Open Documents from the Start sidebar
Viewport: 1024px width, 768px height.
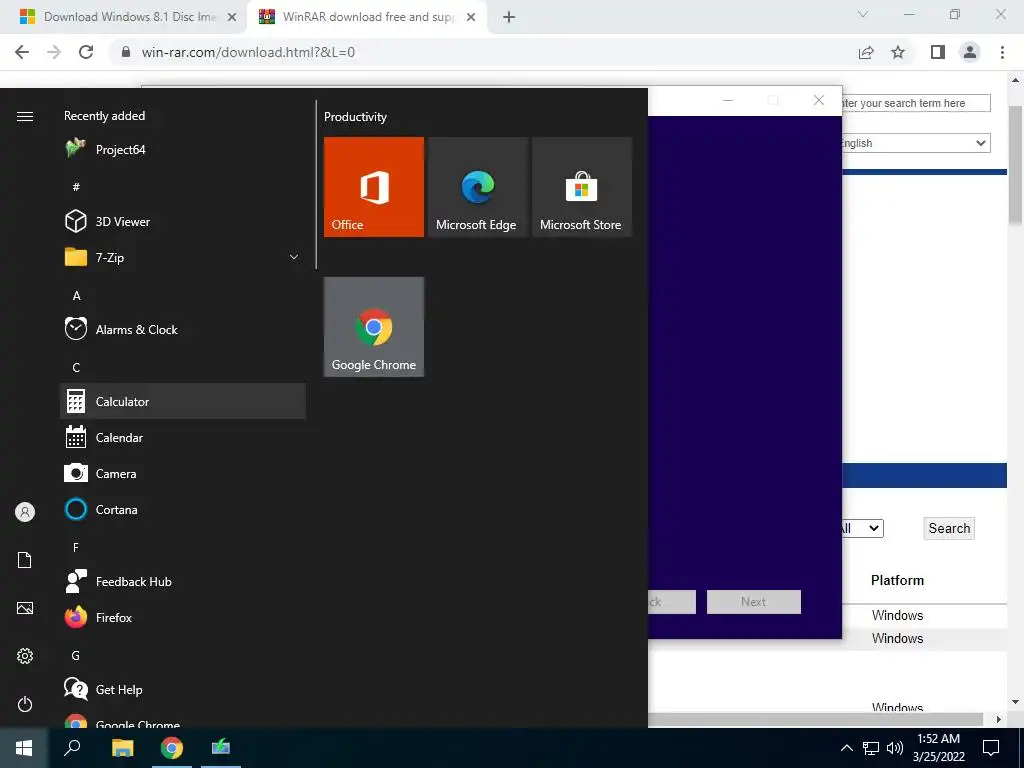pyautogui.click(x=25, y=560)
